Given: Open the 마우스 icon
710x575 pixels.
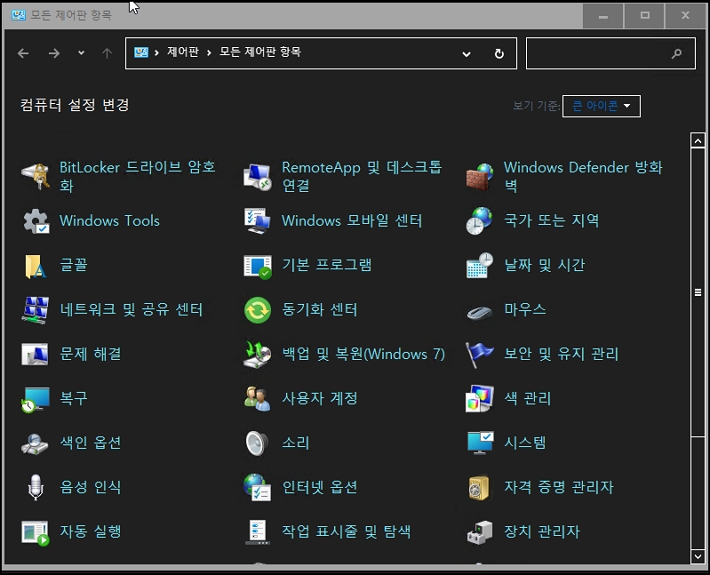Looking at the screenshot, I should pos(480,312).
